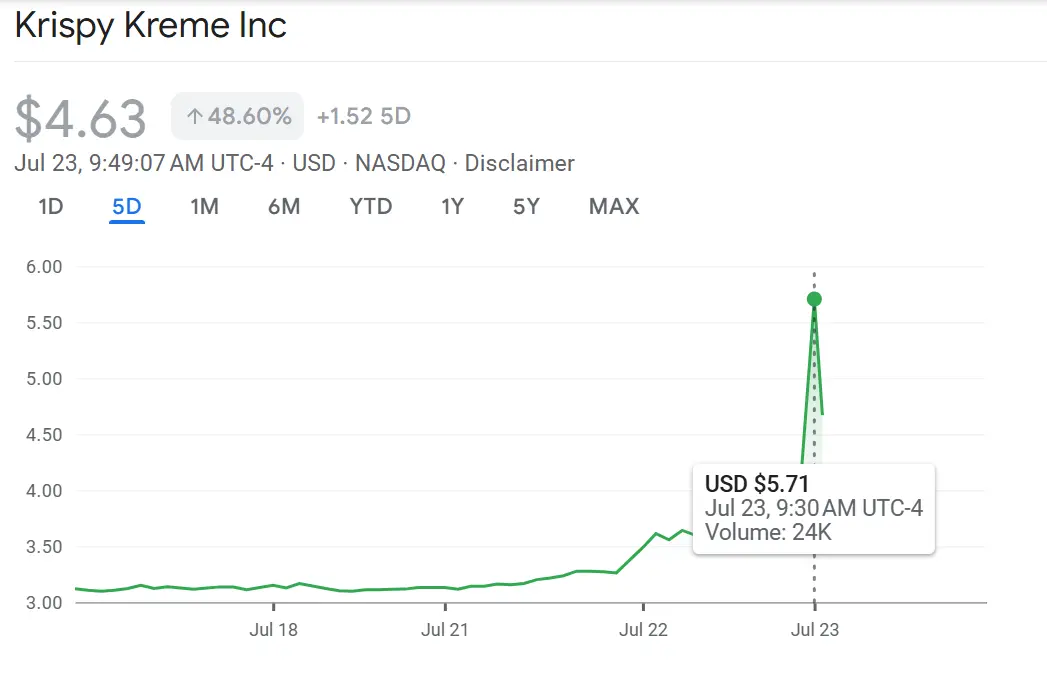Open the Disclaimer link
The image size is (1047, 675).
click(x=520, y=163)
